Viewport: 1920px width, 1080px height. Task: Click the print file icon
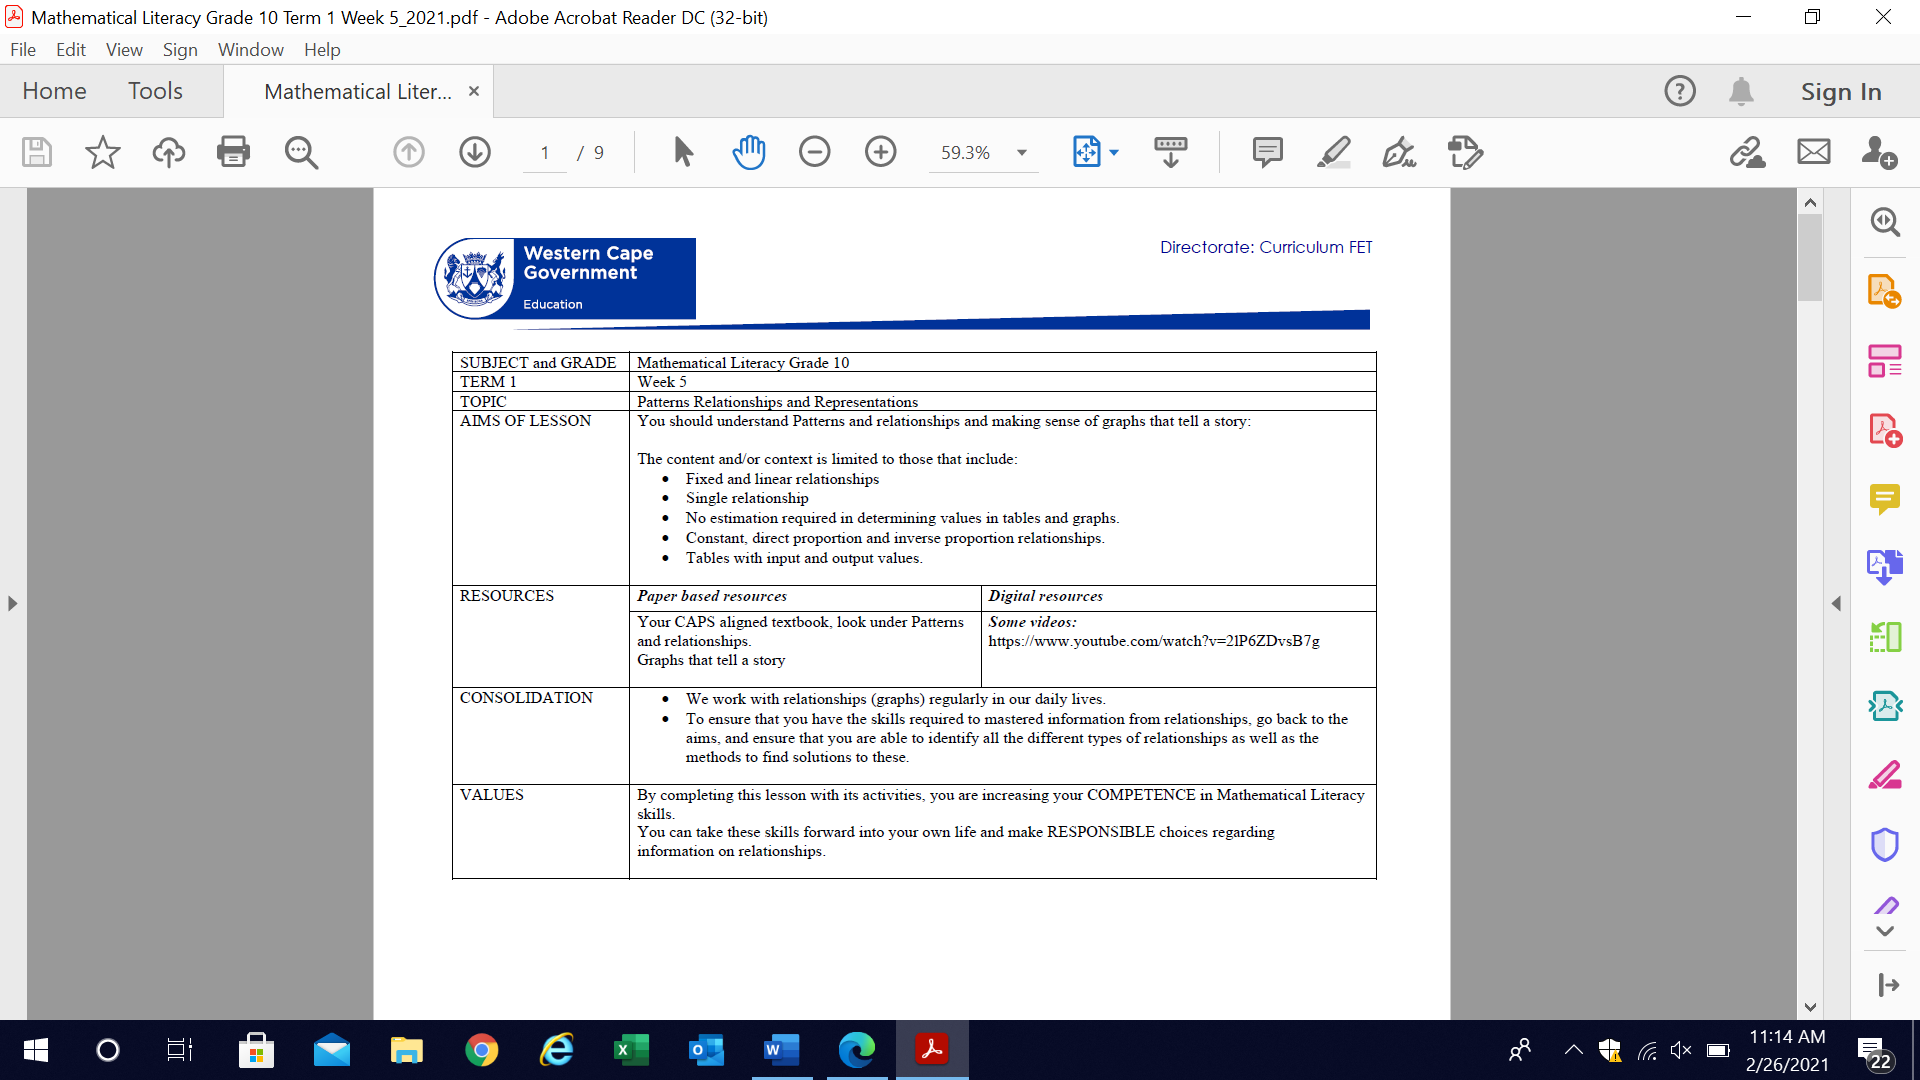pos(233,152)
